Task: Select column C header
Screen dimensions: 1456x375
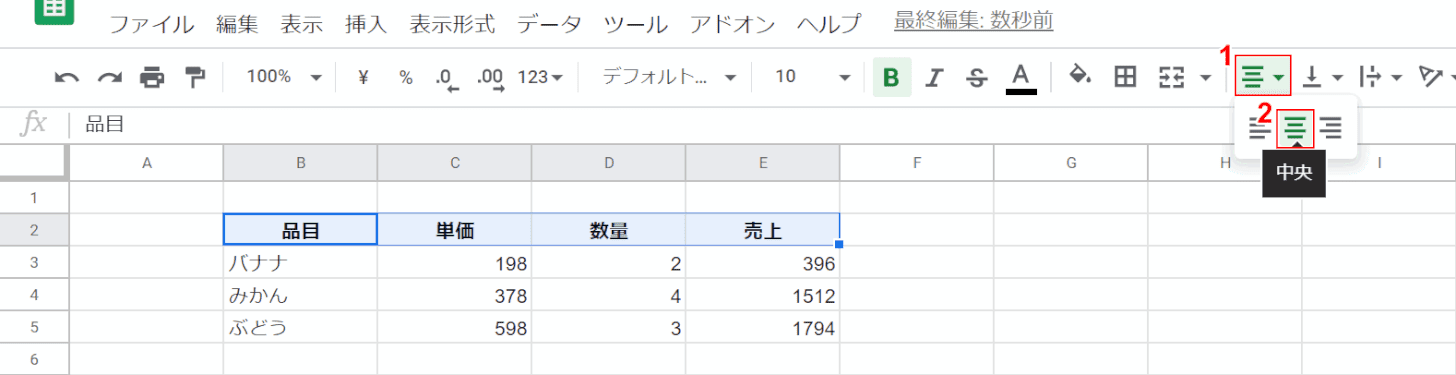Action: [454, 162]
